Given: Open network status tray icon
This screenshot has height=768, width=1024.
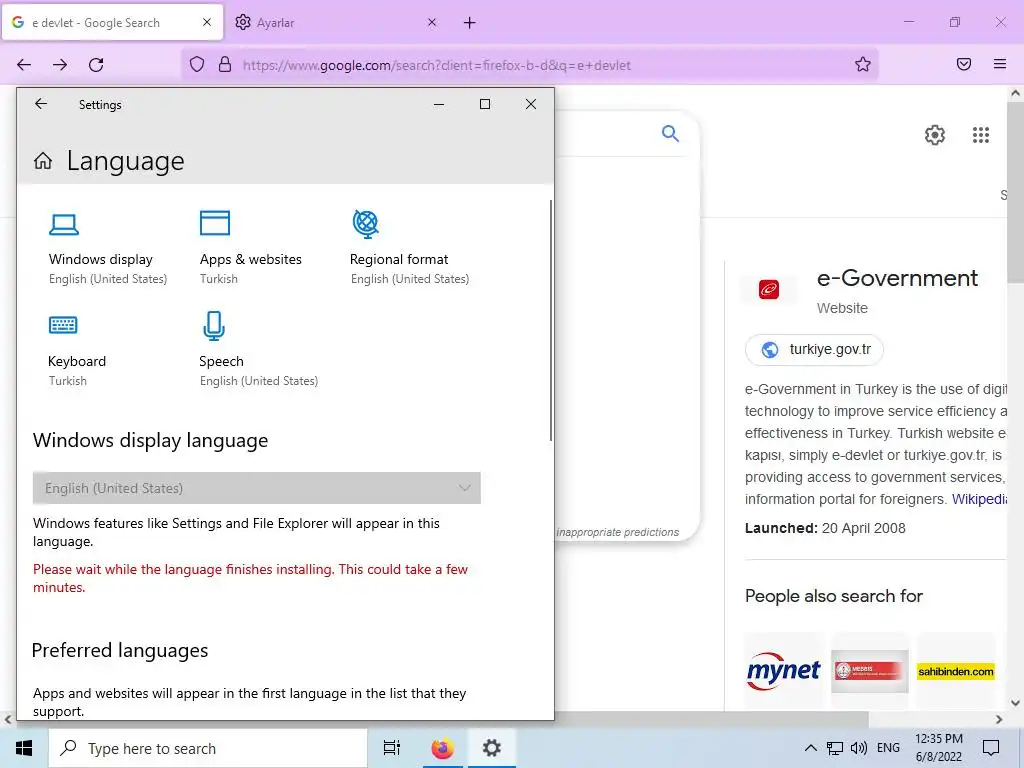Looking at the screenshot, I should tap(835, 748).
